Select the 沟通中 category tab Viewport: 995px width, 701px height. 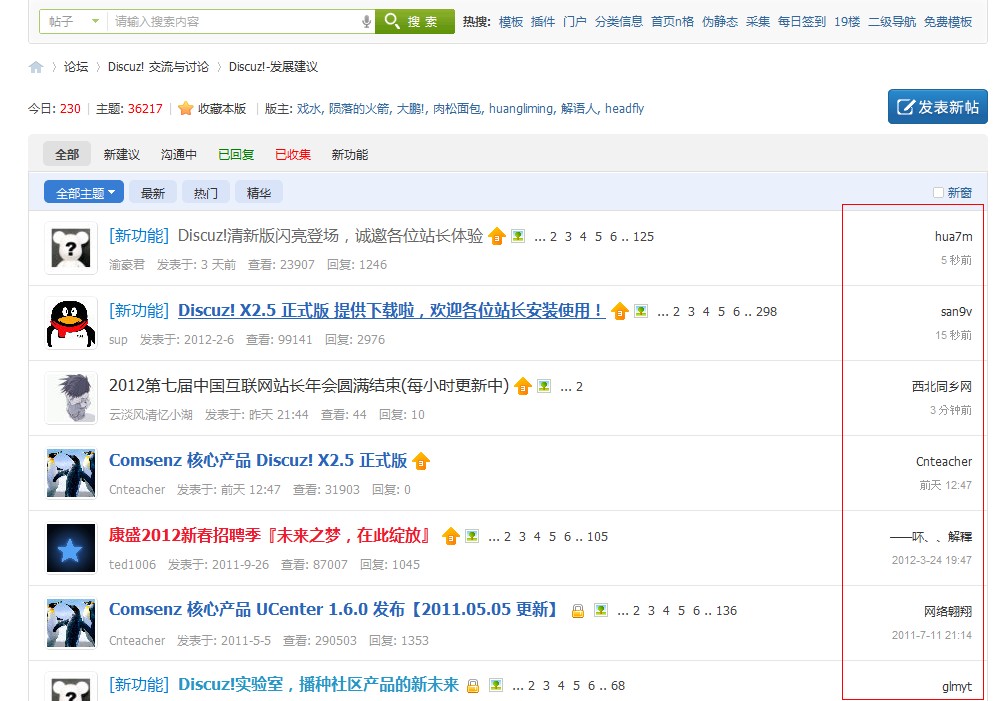tap(178, 154)
